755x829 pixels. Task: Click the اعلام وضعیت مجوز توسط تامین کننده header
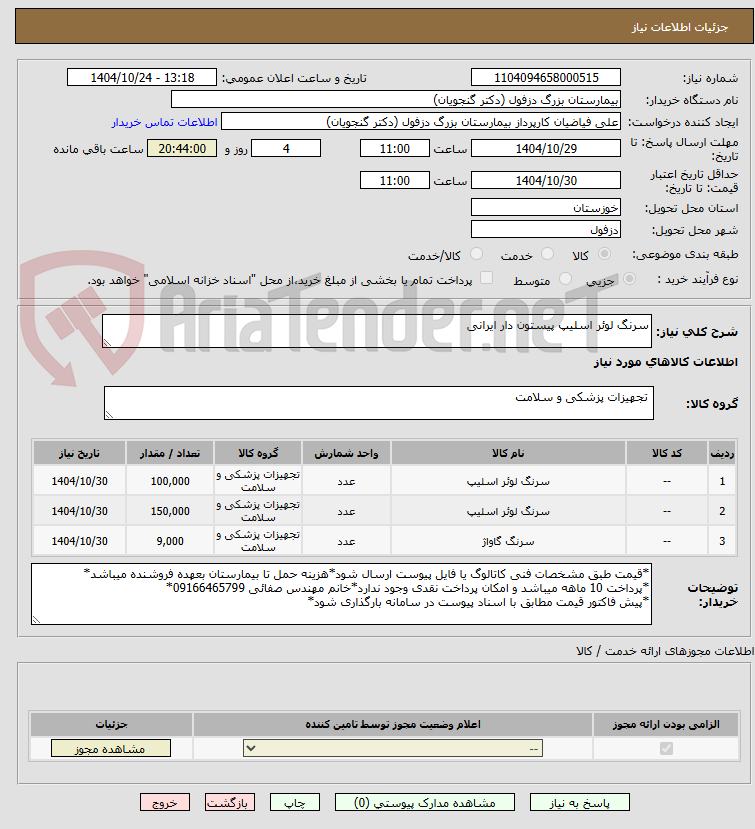tap(393, 724)
